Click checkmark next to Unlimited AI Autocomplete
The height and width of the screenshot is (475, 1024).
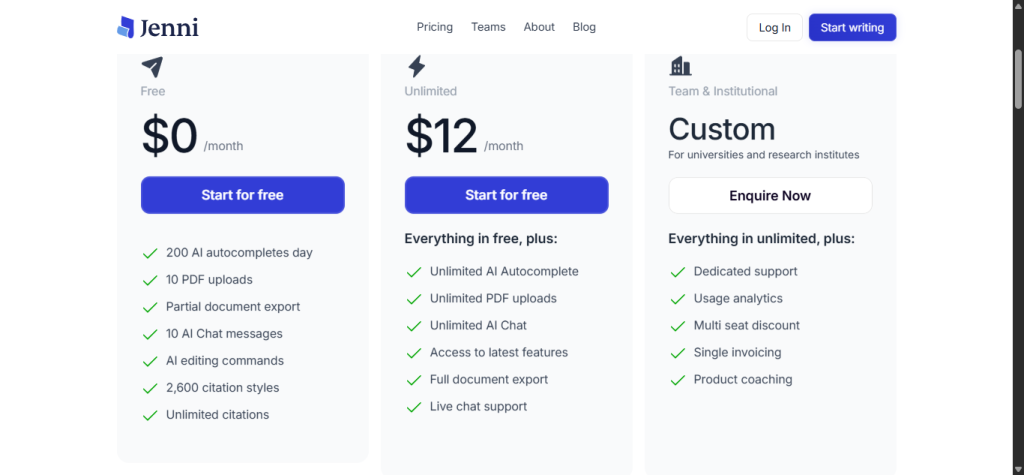point(414,272)
